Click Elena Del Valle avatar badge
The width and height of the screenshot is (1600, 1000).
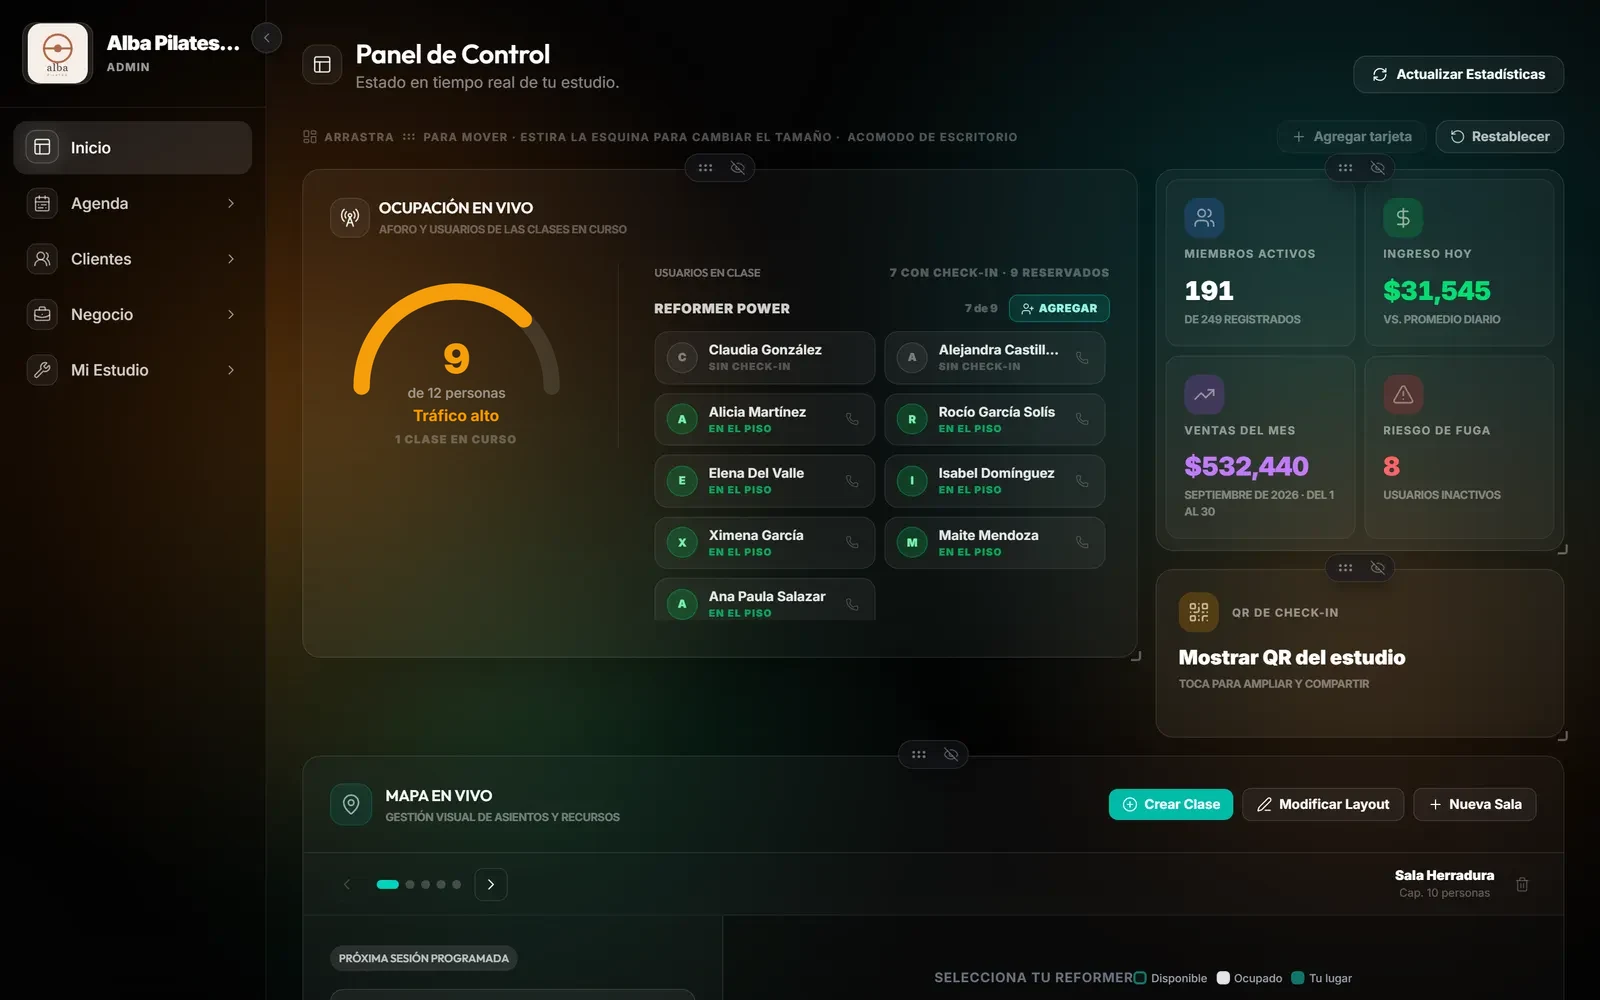click(x=682, y=481)
